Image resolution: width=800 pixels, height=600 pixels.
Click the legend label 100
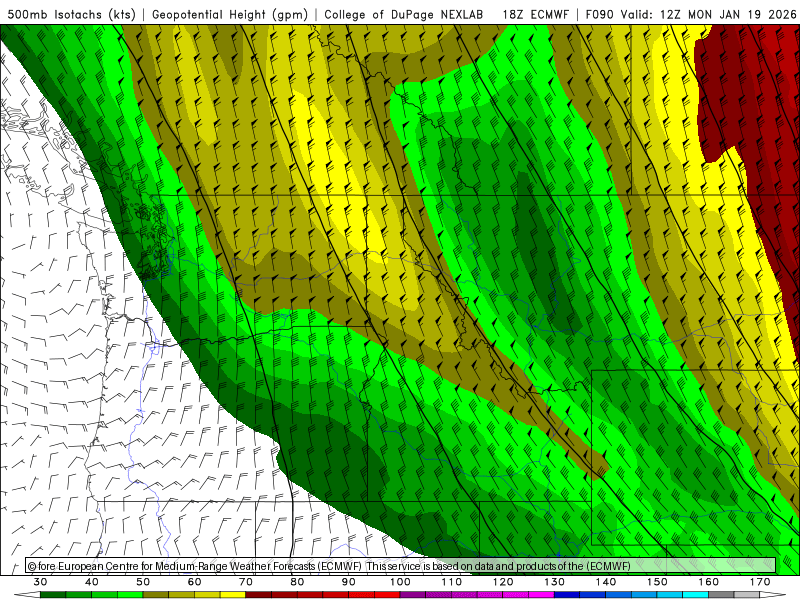[x=400, y=582]
